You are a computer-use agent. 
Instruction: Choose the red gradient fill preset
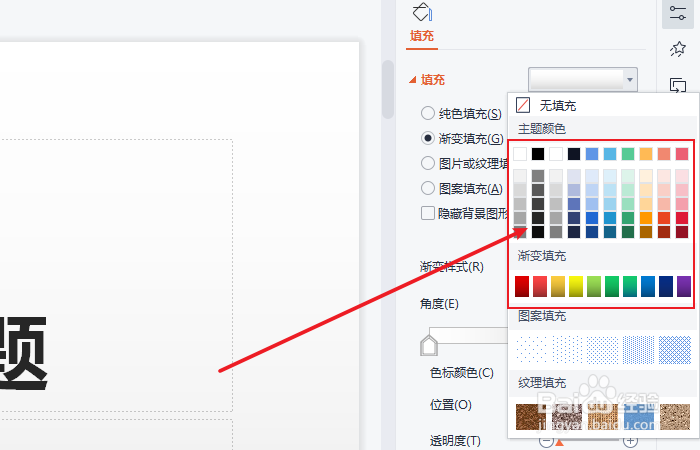pos(522,287)
